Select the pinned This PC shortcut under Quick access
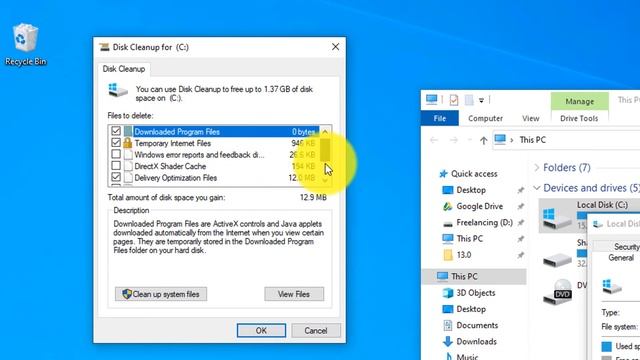Viewport: 640px width, 360px height. tap(469, 239)
